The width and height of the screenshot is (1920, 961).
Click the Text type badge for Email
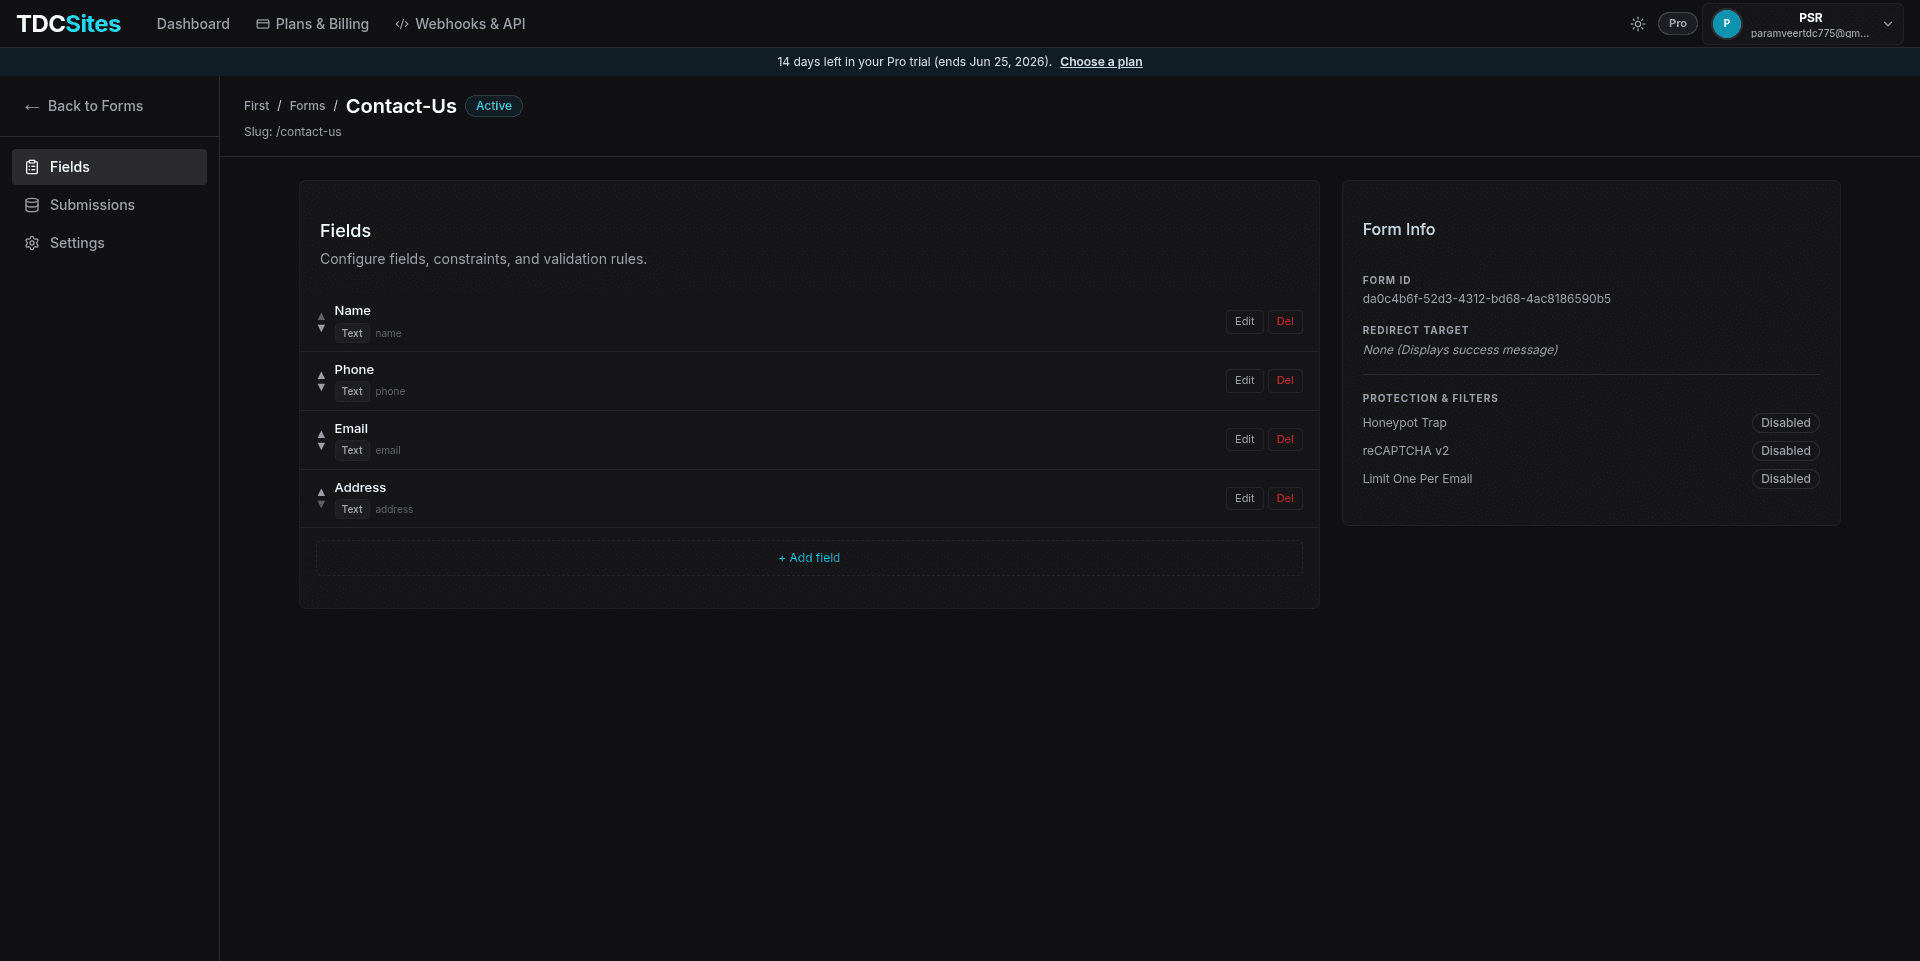click(352, 451)
